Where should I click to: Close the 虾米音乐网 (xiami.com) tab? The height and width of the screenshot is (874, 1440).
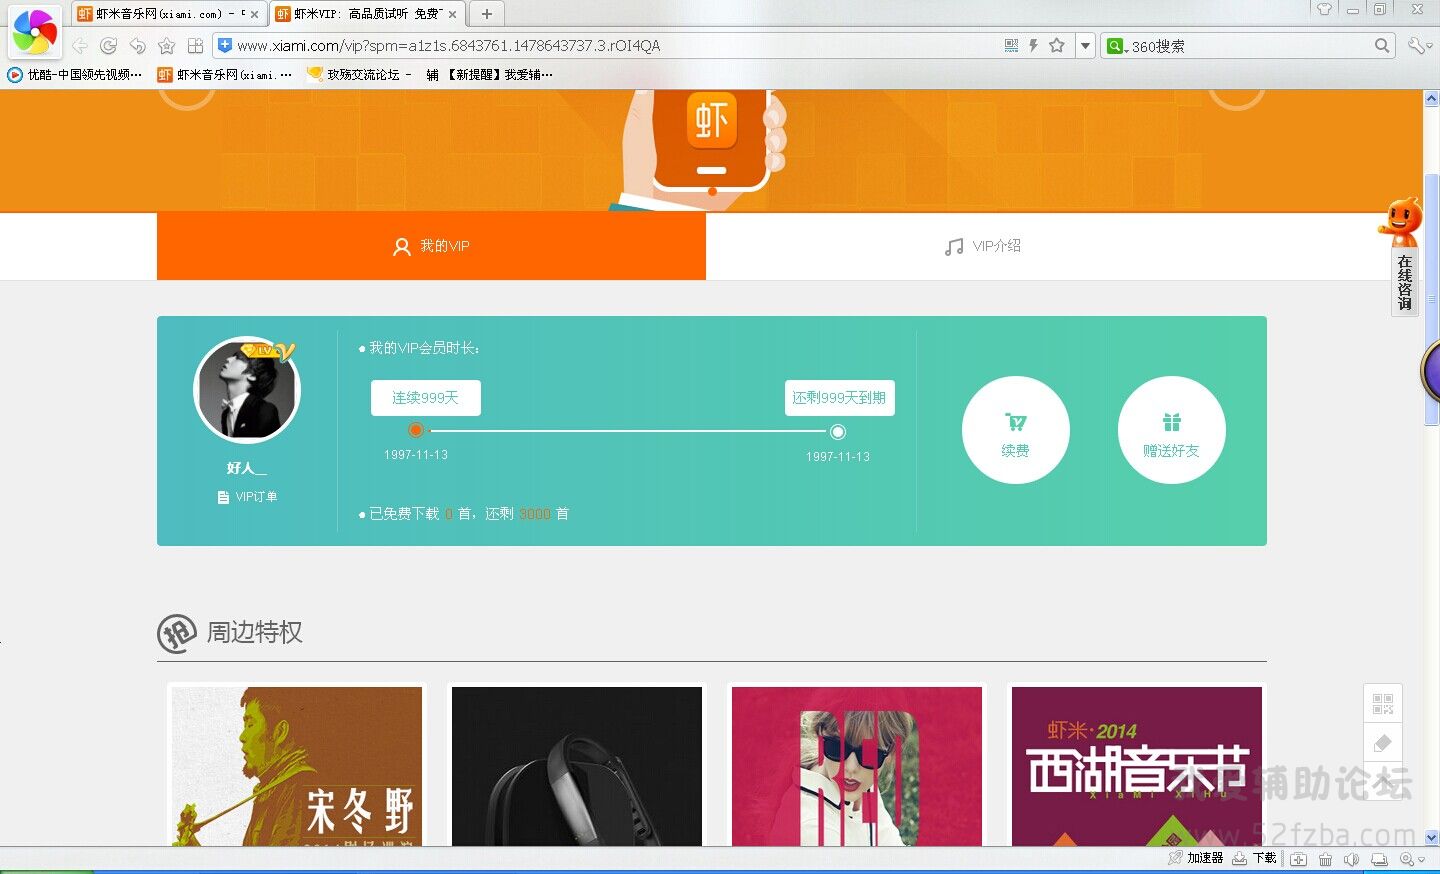click(254, 14)
